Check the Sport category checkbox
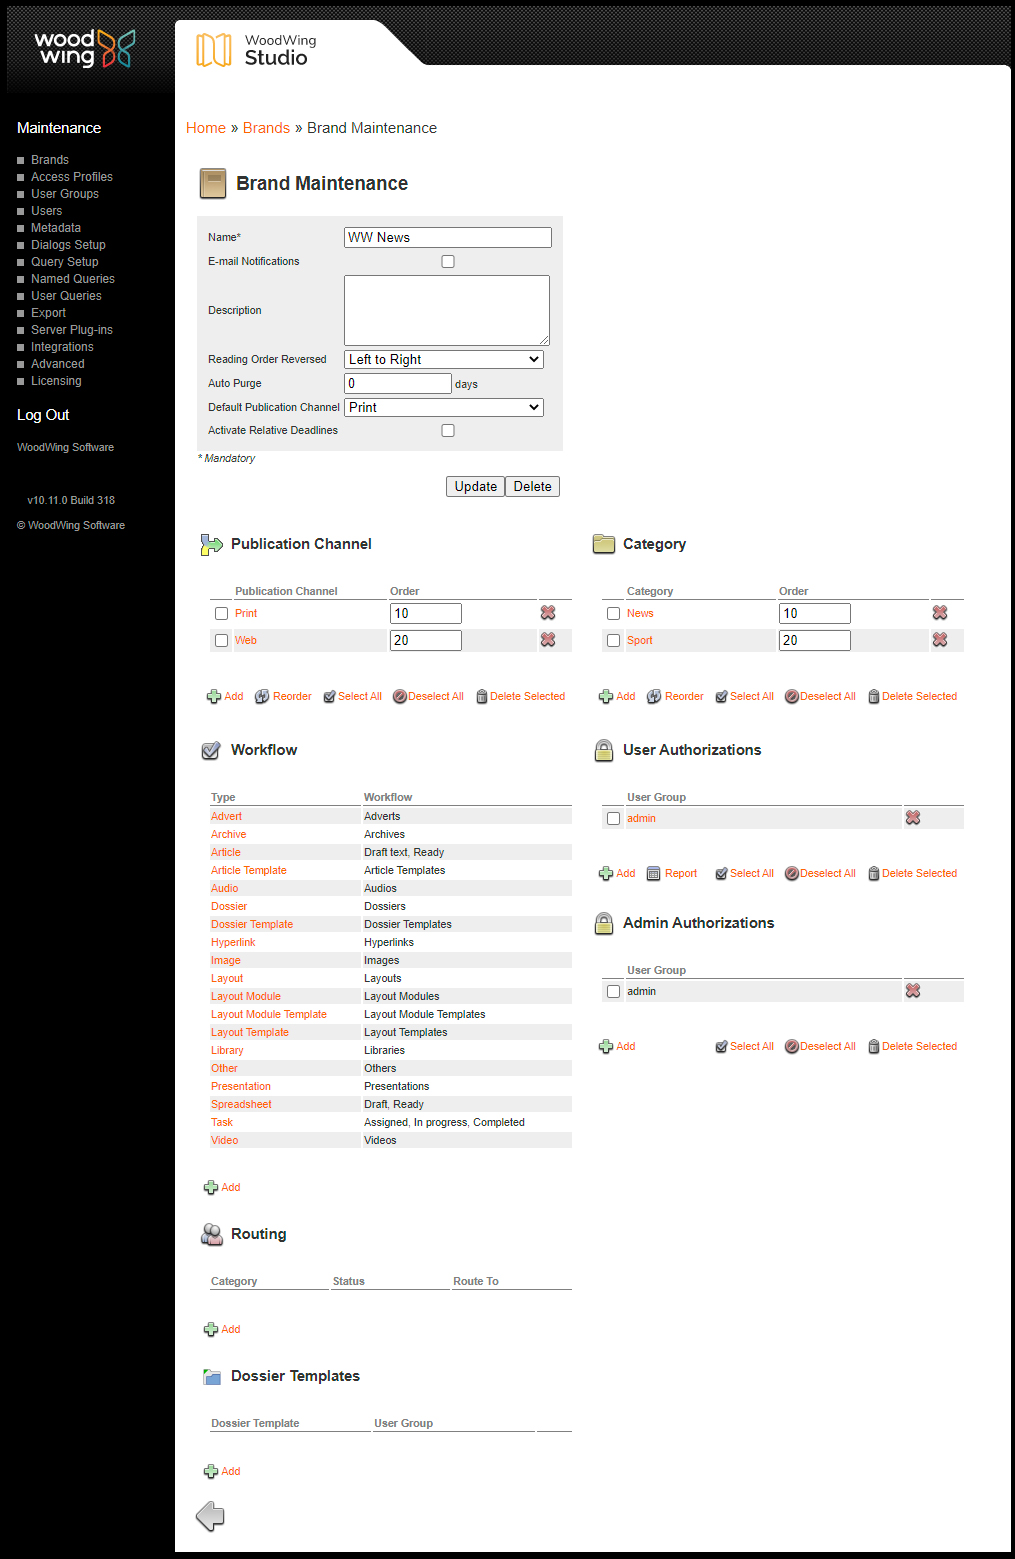The width and height of the screenshot is (1015, 1559). (613, 641)
